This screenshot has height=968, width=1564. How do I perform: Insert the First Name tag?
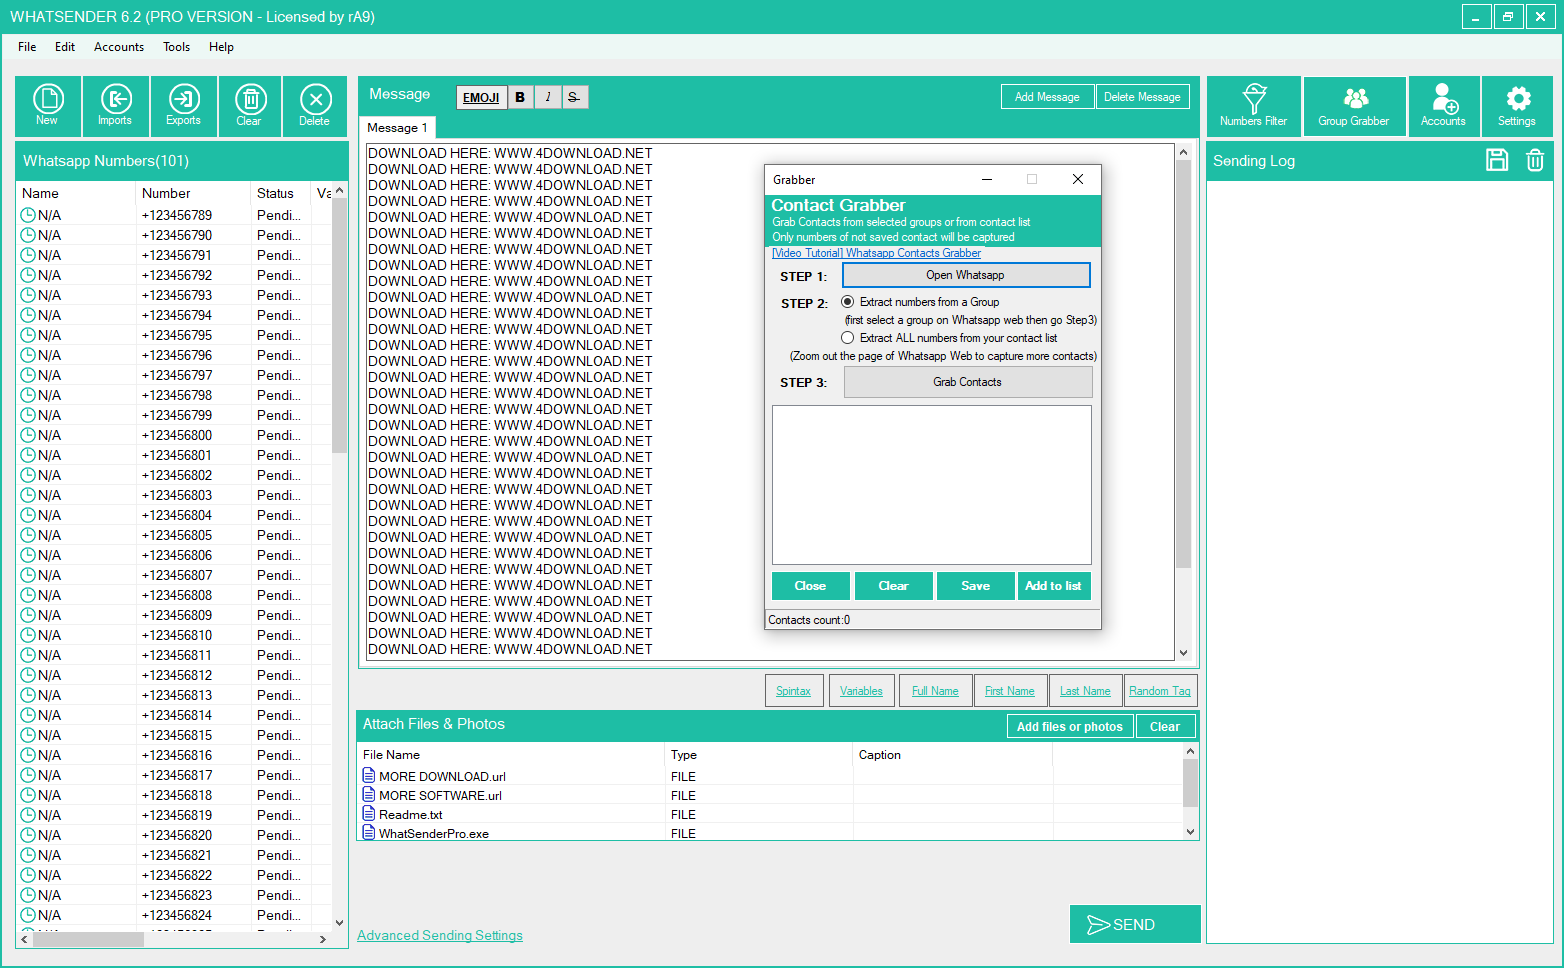[x=1010, y=691]
